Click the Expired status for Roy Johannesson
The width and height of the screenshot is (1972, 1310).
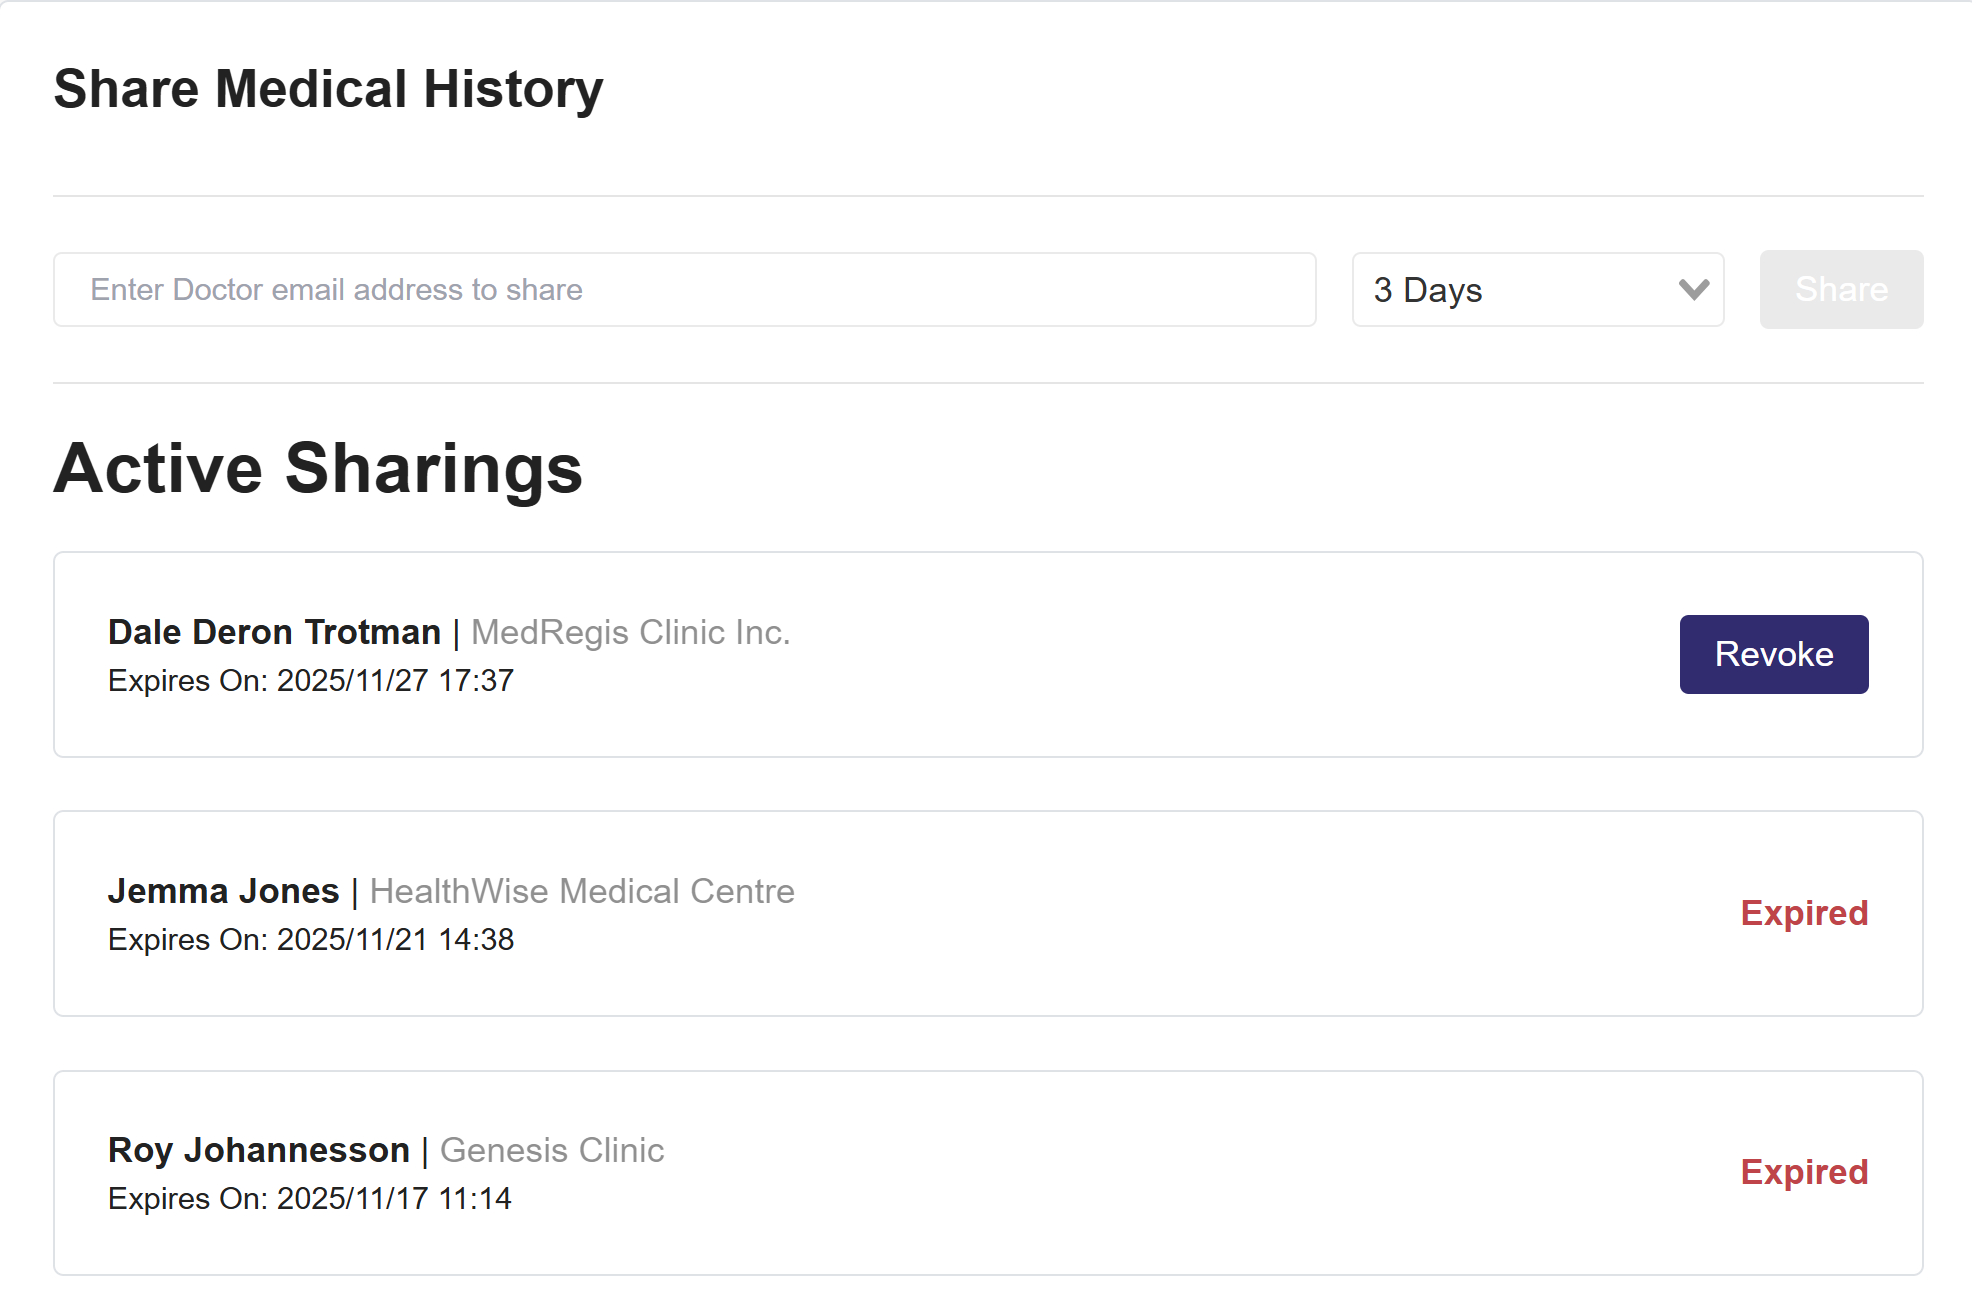coord(1803,1172)
